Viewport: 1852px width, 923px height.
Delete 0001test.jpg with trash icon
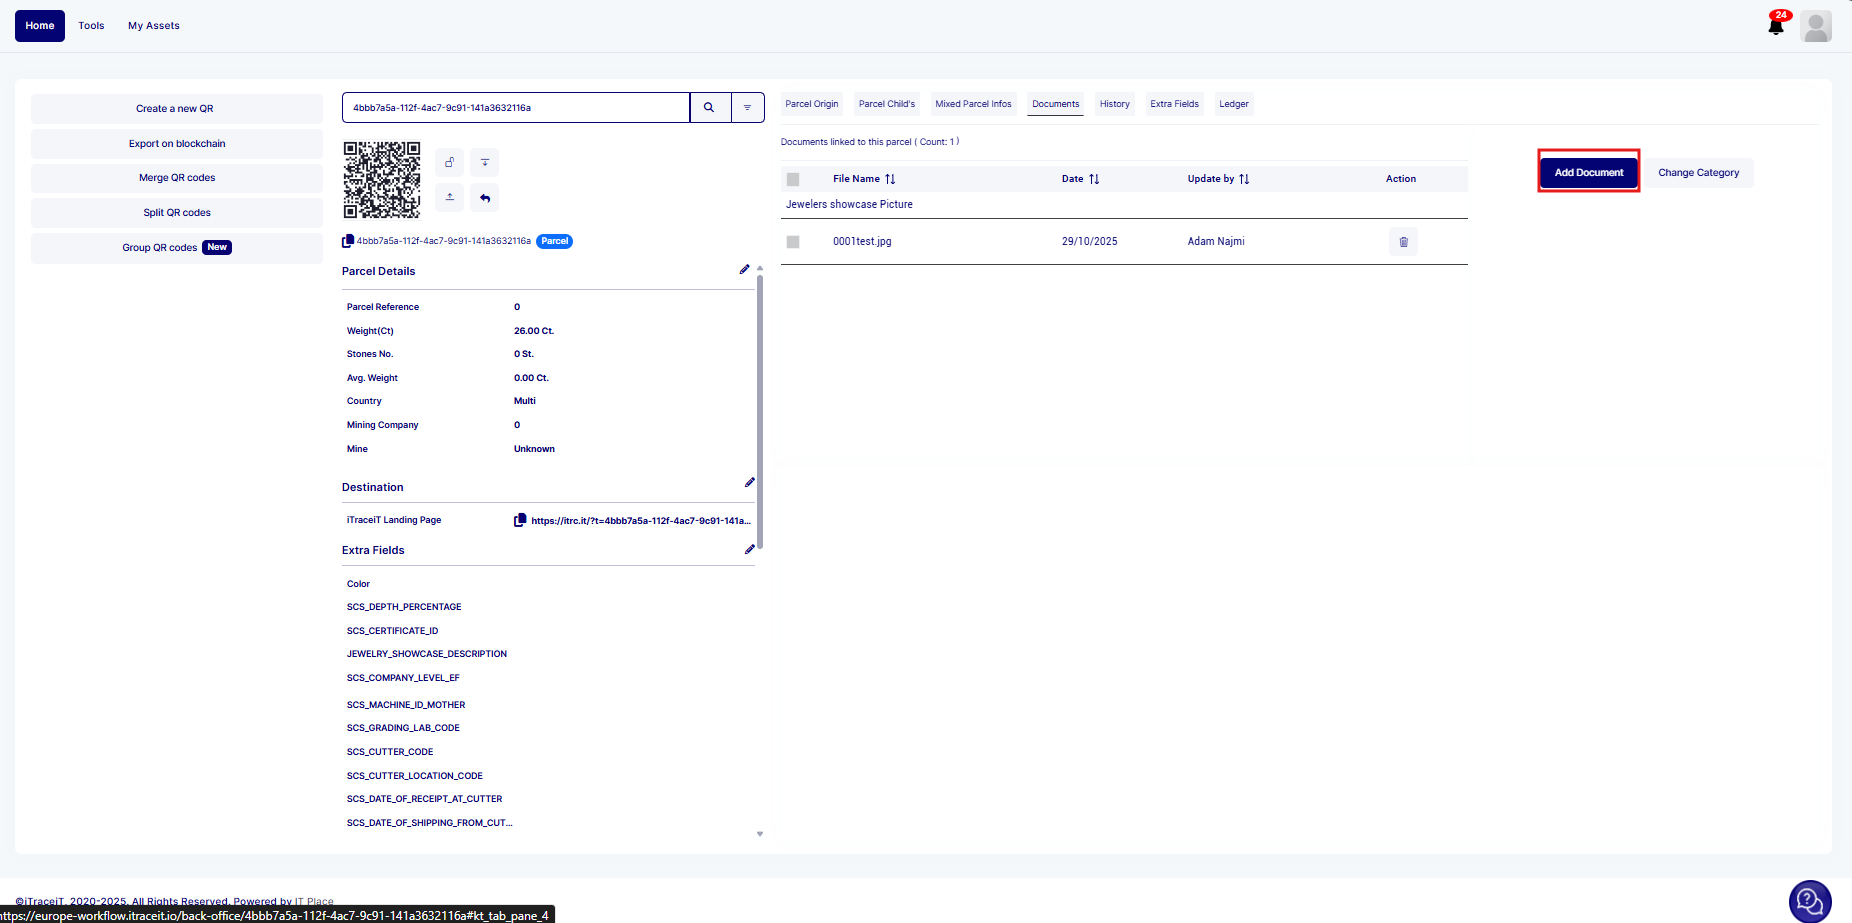pyautogui.click(x=1403, y=242)
